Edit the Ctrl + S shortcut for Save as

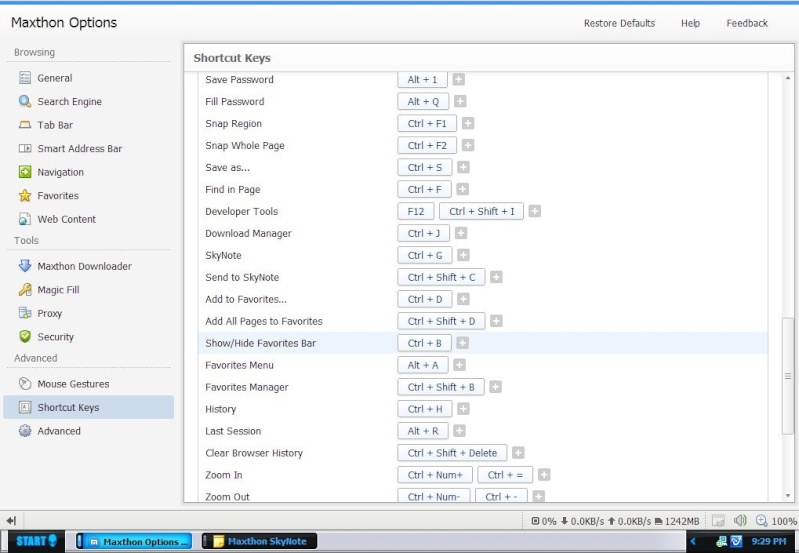pyautogui.click(x=424, y=167)
